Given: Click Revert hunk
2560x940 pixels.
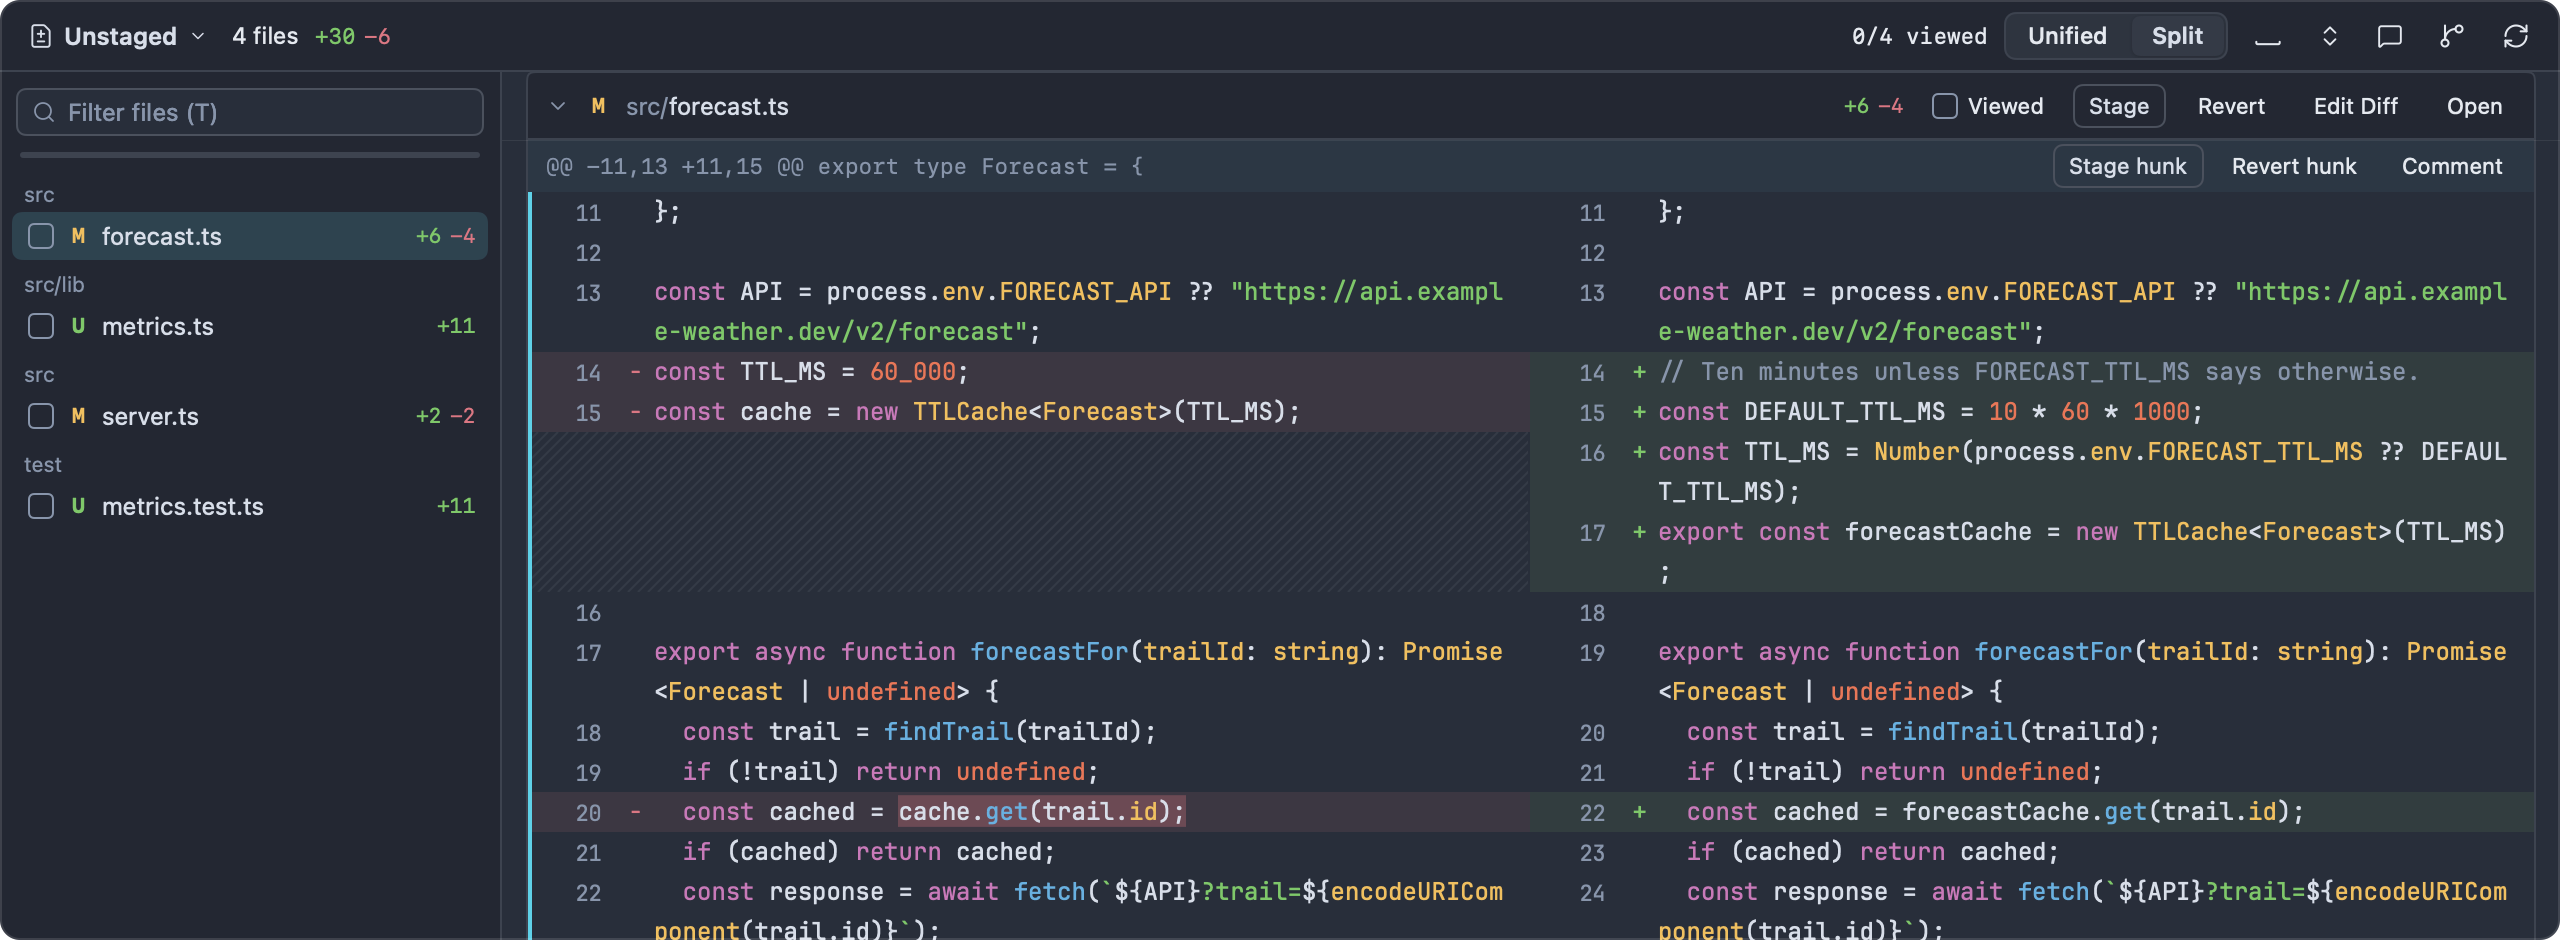Looking at the screenshot, I should coord(2294,166).
